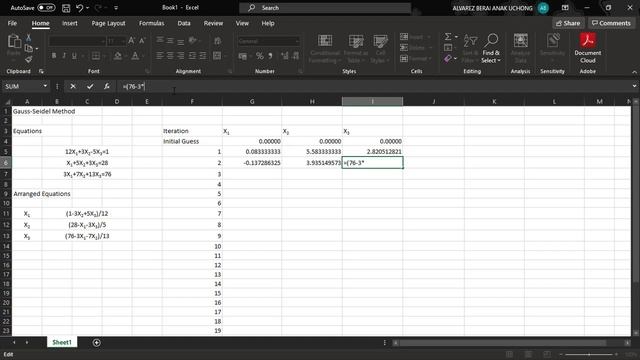Click the Analyze Data icon

[520, 48]
